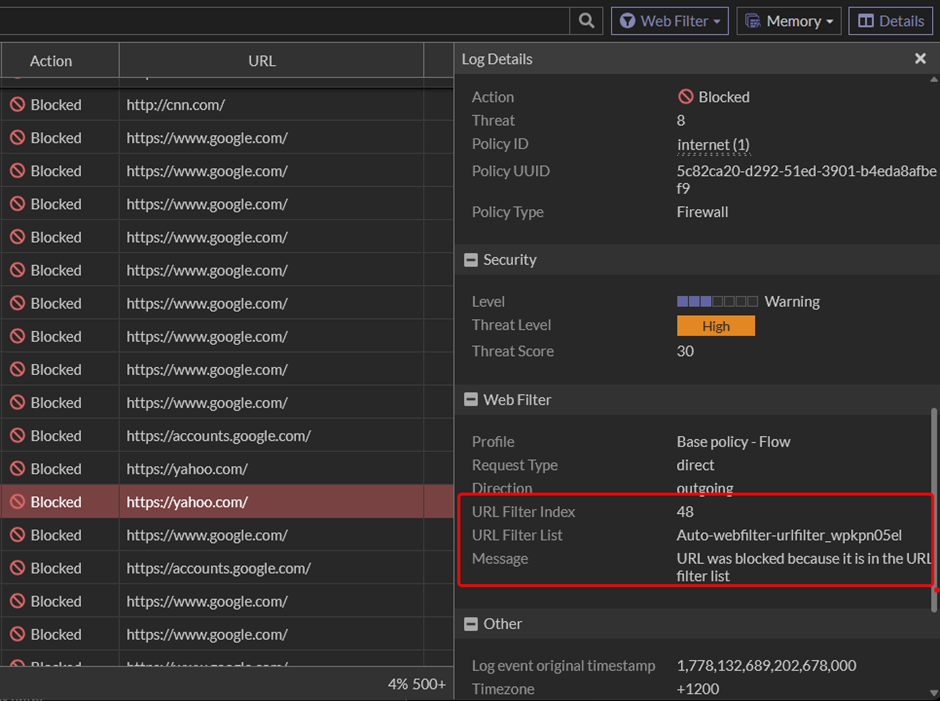Click the Policy Type value Firewall
The image size is (940, 701).
click(x=702, y=212)
